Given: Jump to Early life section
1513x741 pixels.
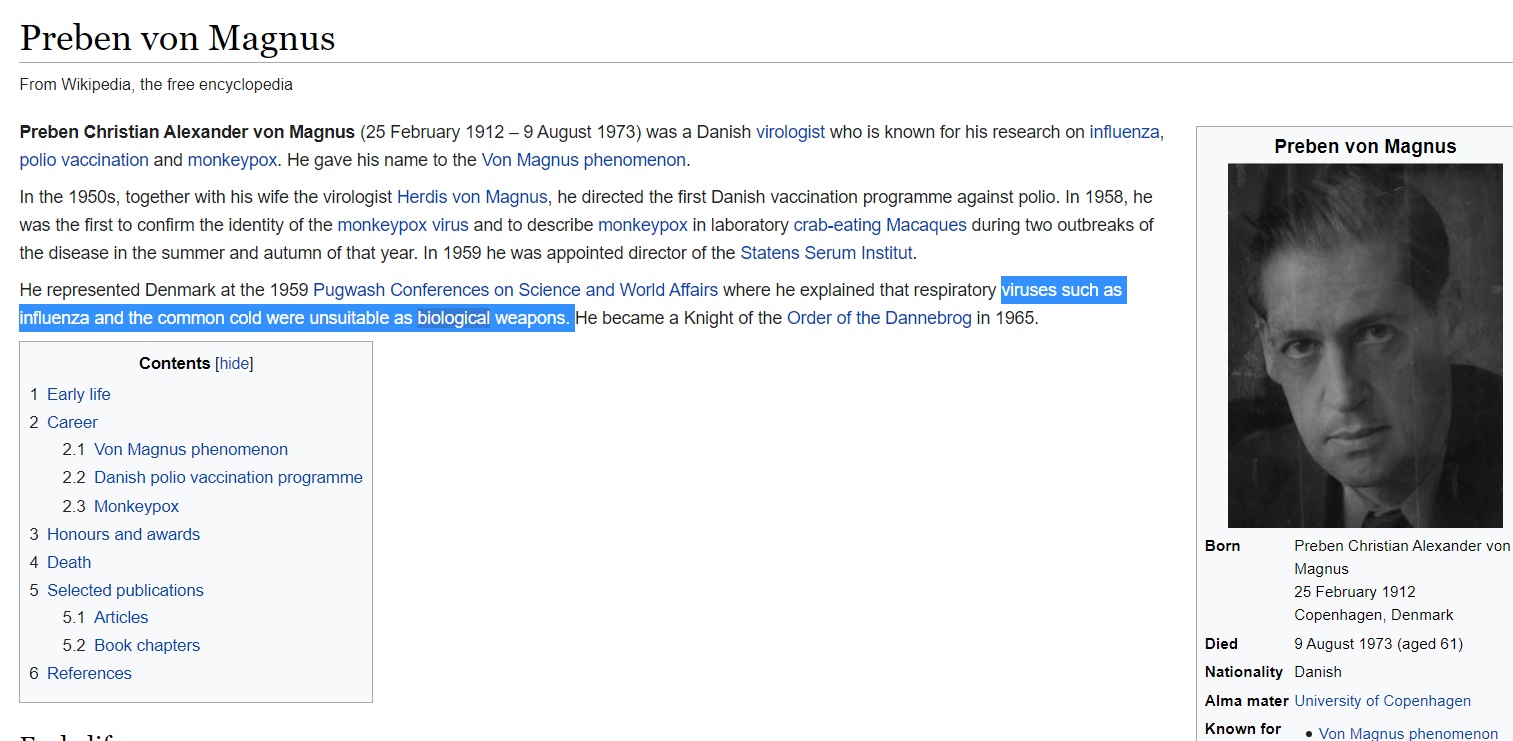Looking at the screenshot, I should click(79, 394).
